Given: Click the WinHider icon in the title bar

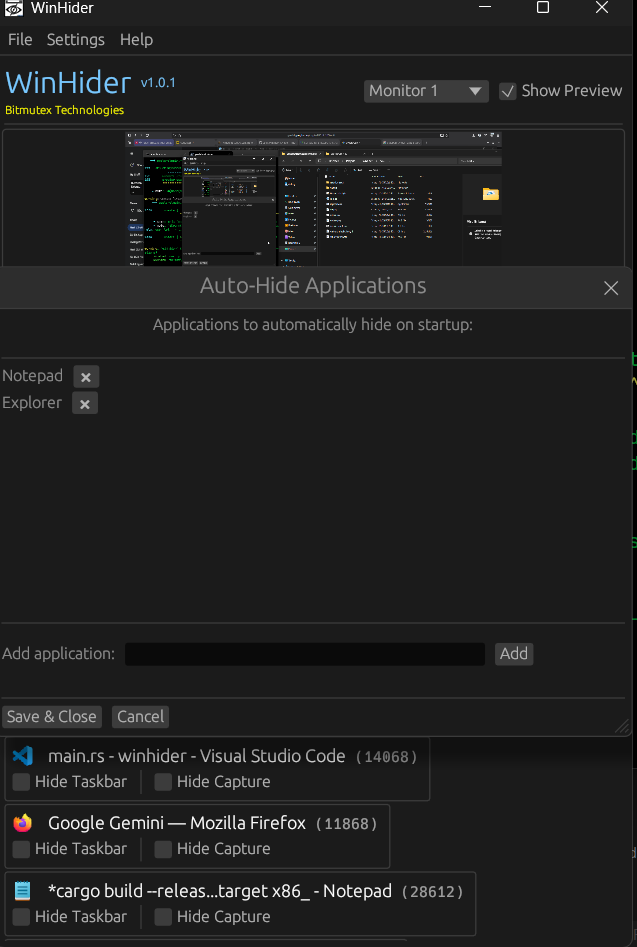Looking at the screenshot, I should pyautogui.click(x=13, y=8).
